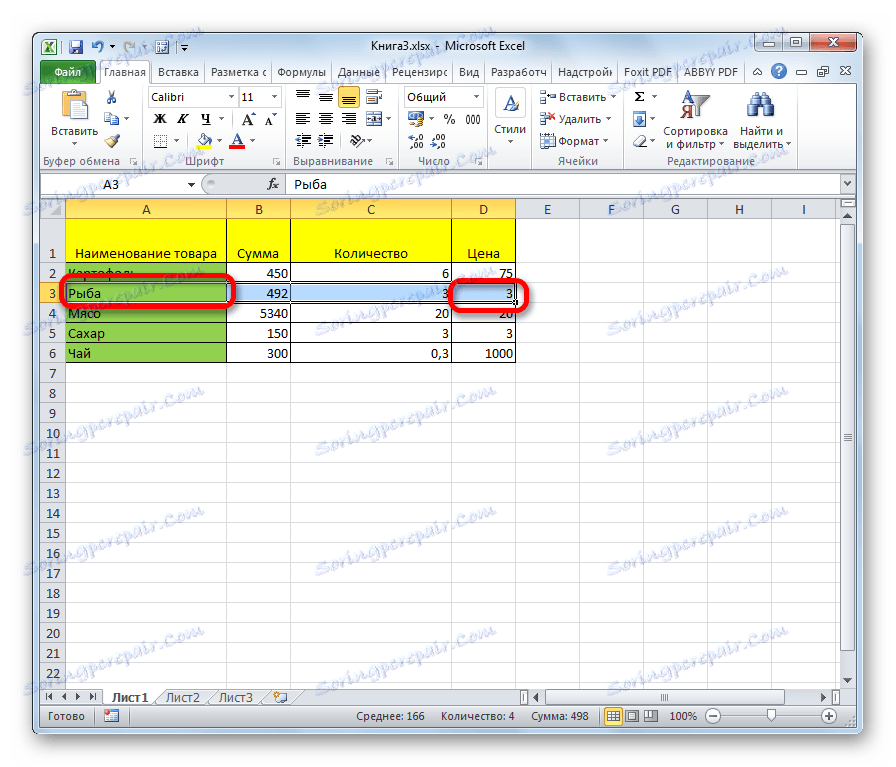Toggle wrap text button

374,97
